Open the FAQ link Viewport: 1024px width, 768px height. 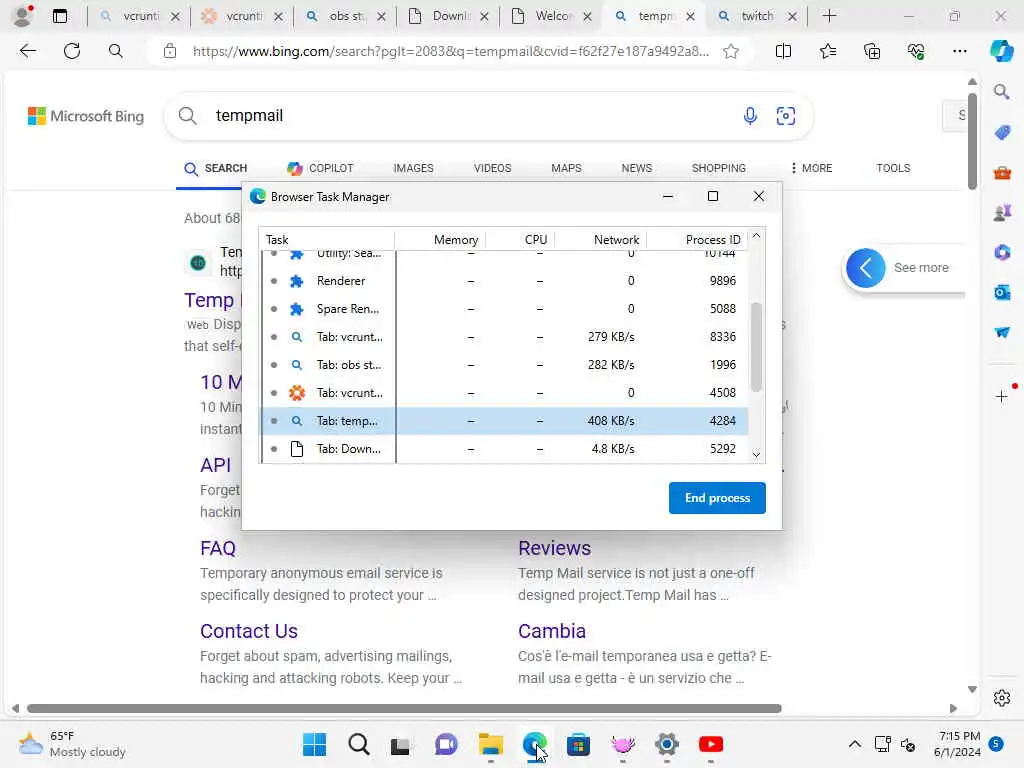[x=218, y=548]
